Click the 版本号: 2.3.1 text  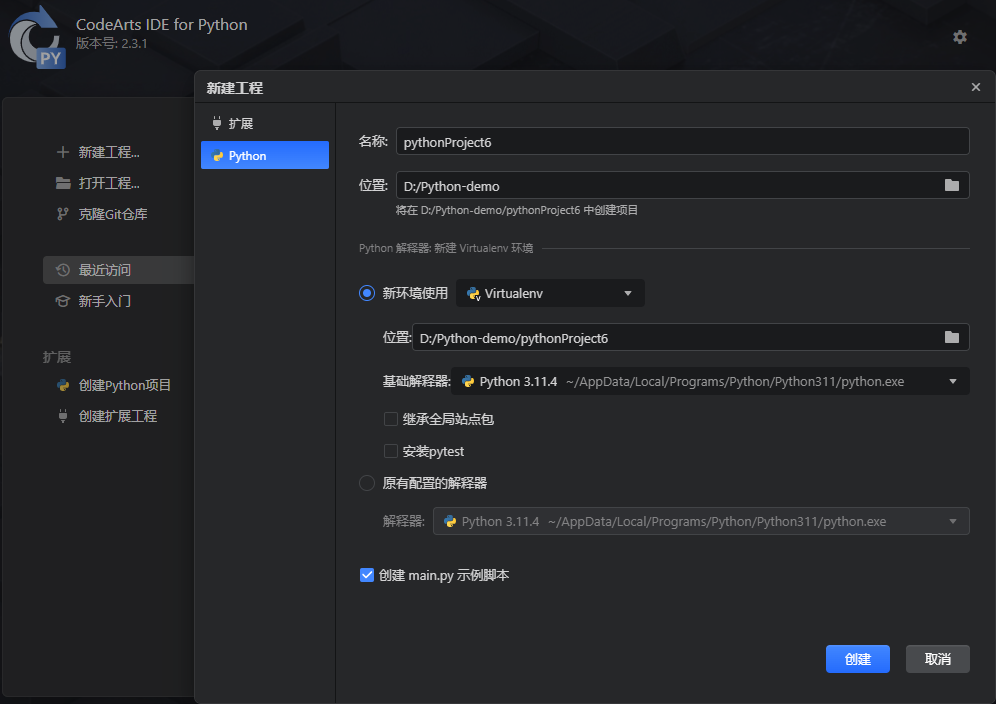112,43
